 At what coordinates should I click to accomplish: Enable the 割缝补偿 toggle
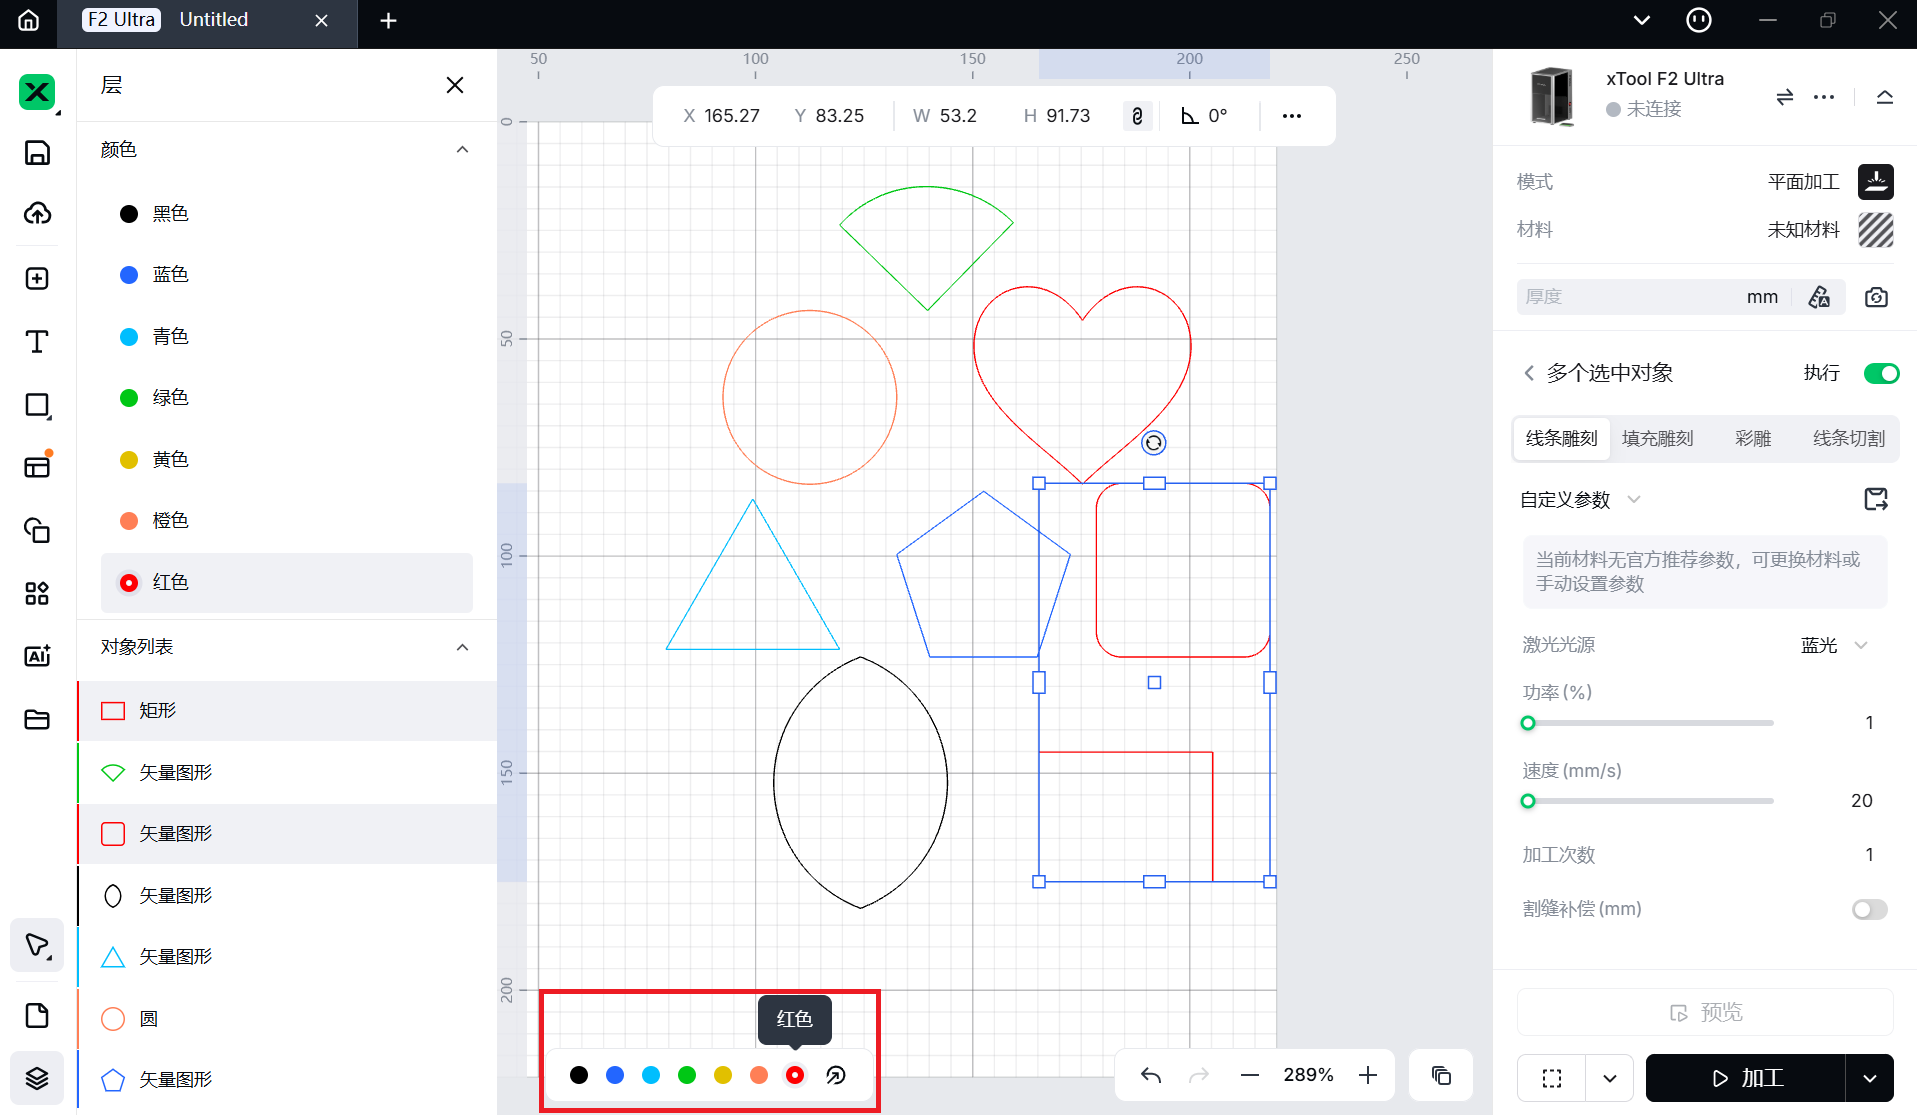point(1868,909)
